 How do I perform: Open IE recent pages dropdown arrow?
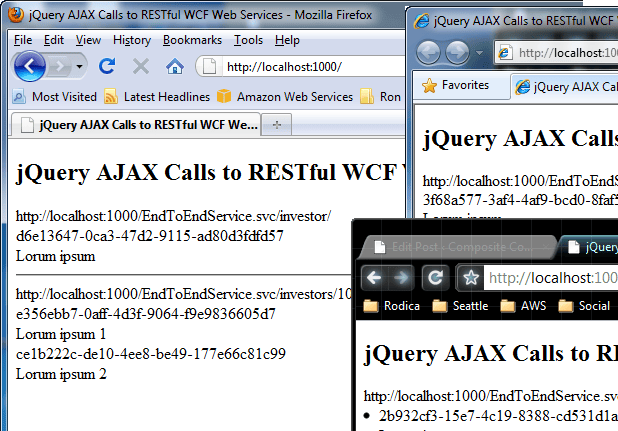click(x=479, y=52)
